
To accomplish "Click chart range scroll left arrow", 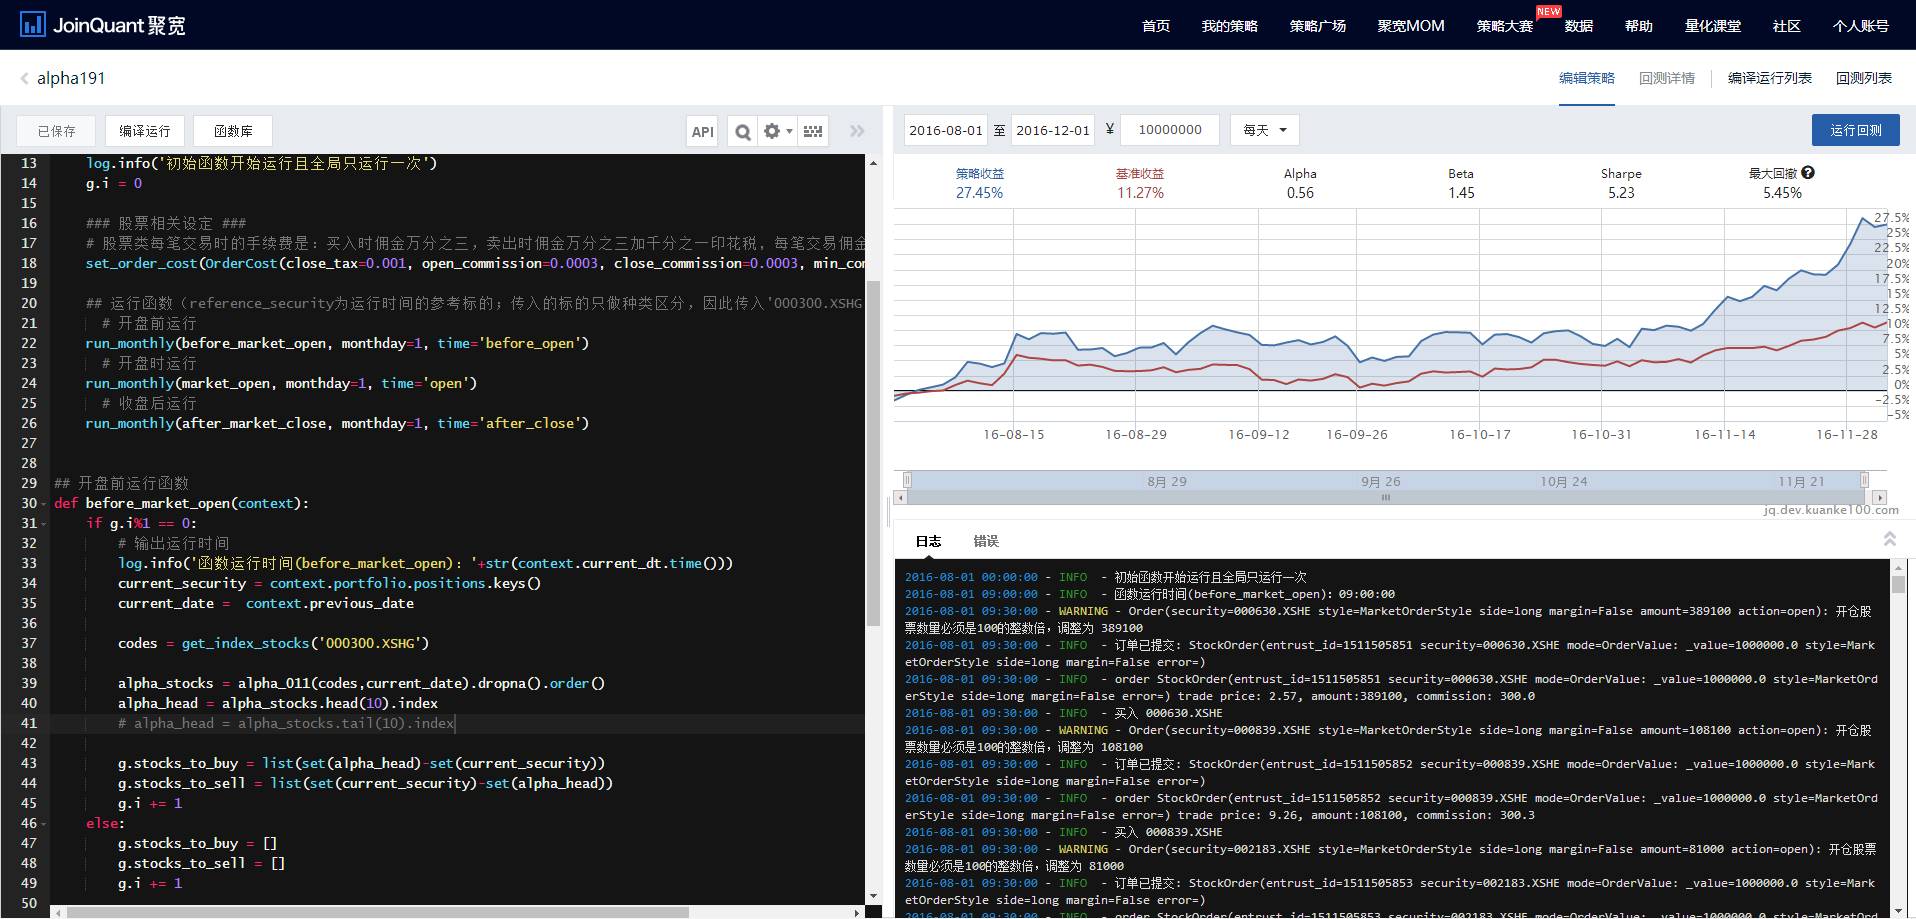I will (x=901, y=497).
